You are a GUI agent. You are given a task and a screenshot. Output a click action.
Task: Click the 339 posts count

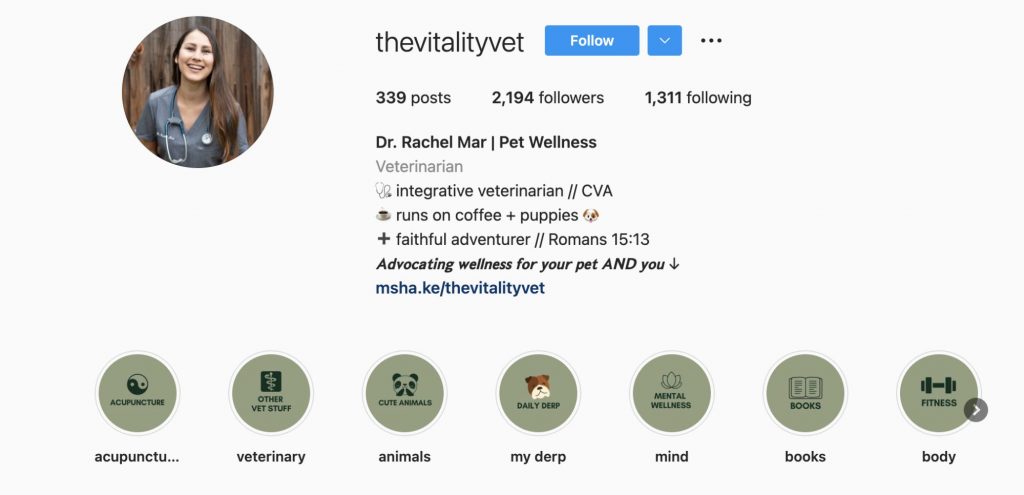coord(413,98)
